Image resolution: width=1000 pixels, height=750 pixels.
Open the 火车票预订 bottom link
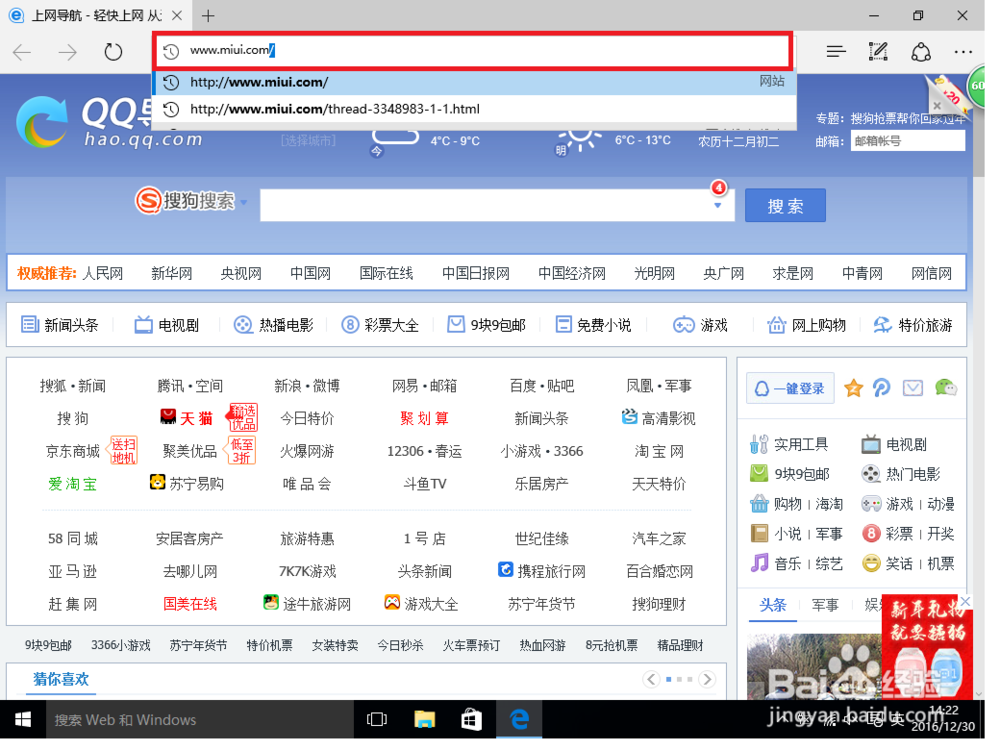pyautogui.click(x=471, y=645)
